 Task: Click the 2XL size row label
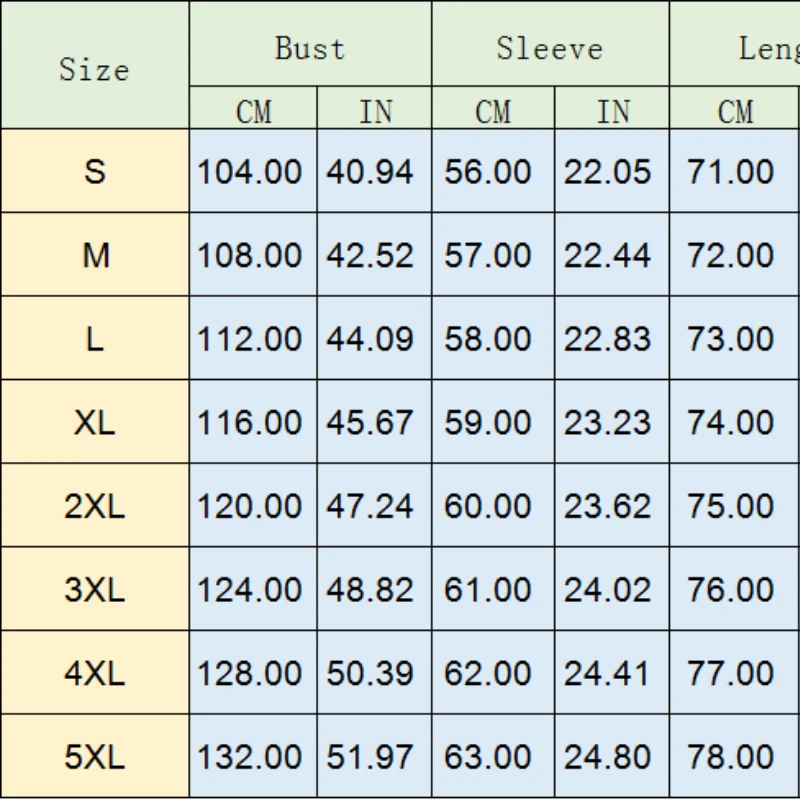94,506
